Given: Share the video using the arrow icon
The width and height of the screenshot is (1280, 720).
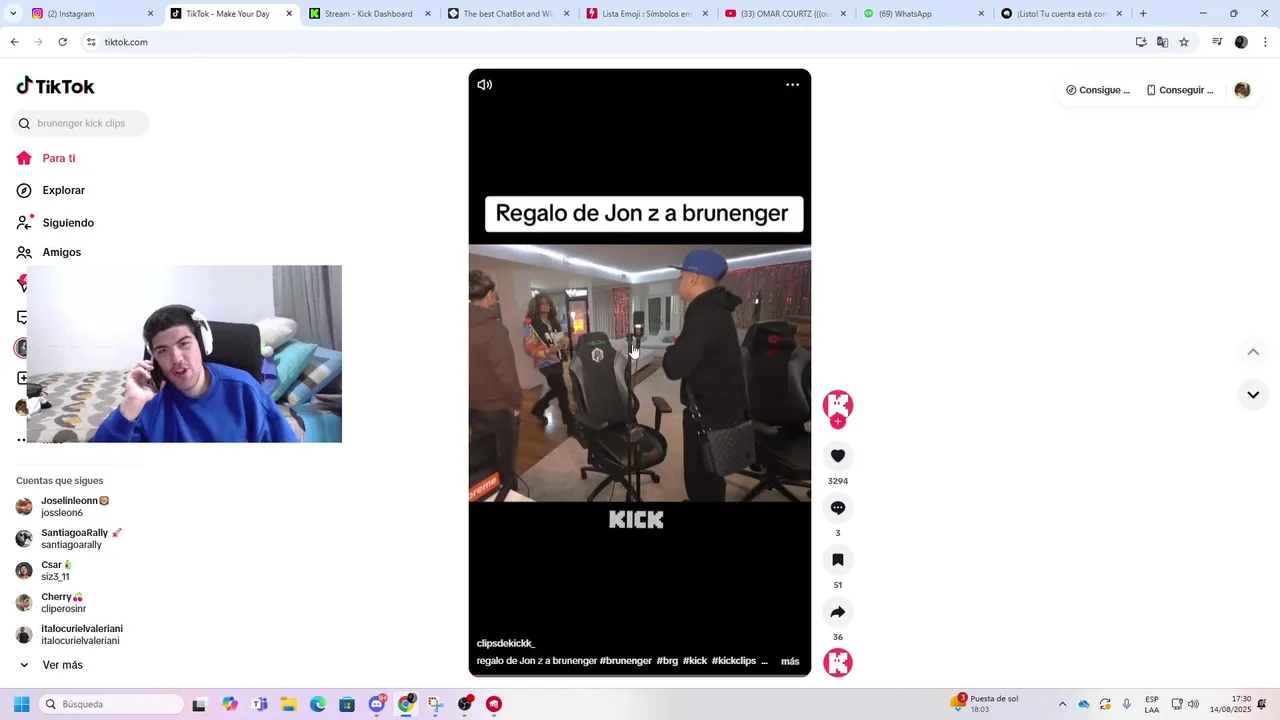Looking at the screenshot, I should (838, 612).
